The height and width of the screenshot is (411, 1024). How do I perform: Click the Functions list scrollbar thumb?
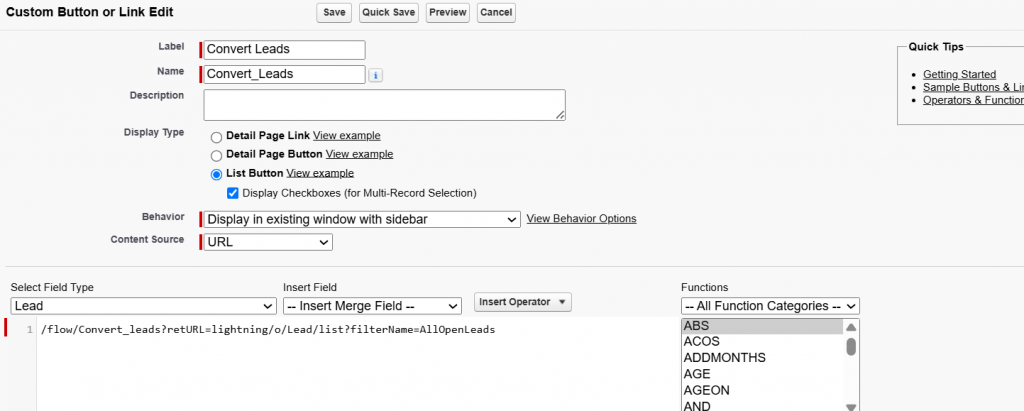point(851,346)
